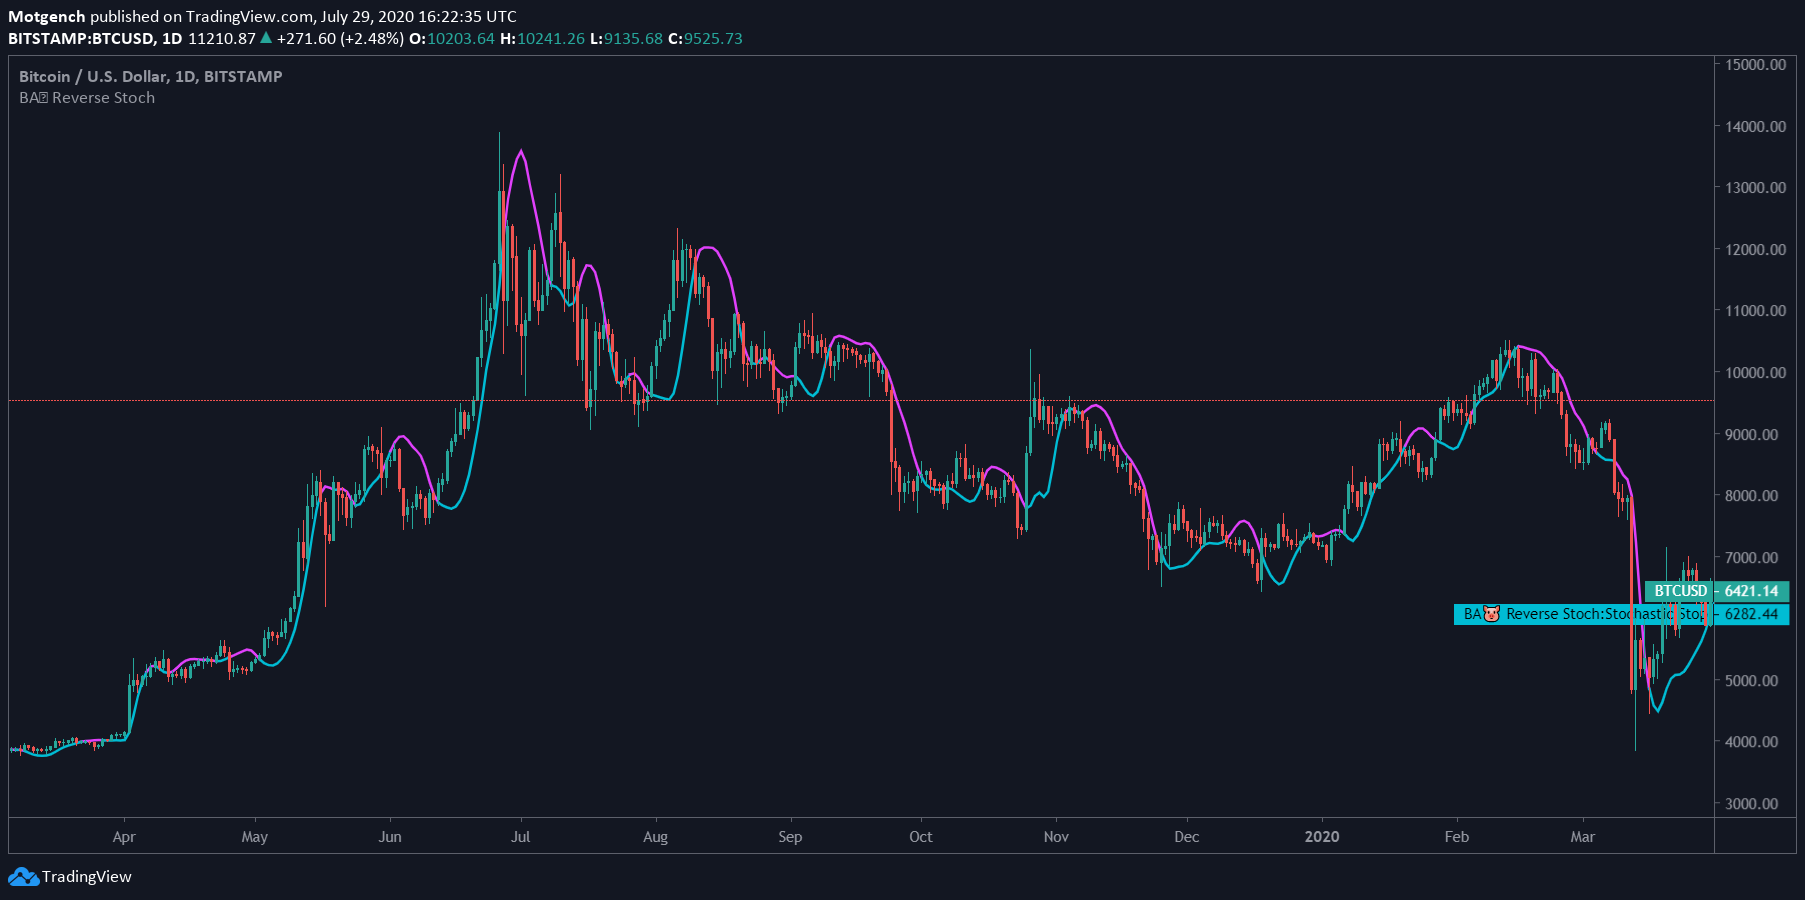The width and height of the screenshot is (1805, 900).
Task: Click the 5000.00 price axis label
Action: pyautogui.click(x=1751, y=681)
